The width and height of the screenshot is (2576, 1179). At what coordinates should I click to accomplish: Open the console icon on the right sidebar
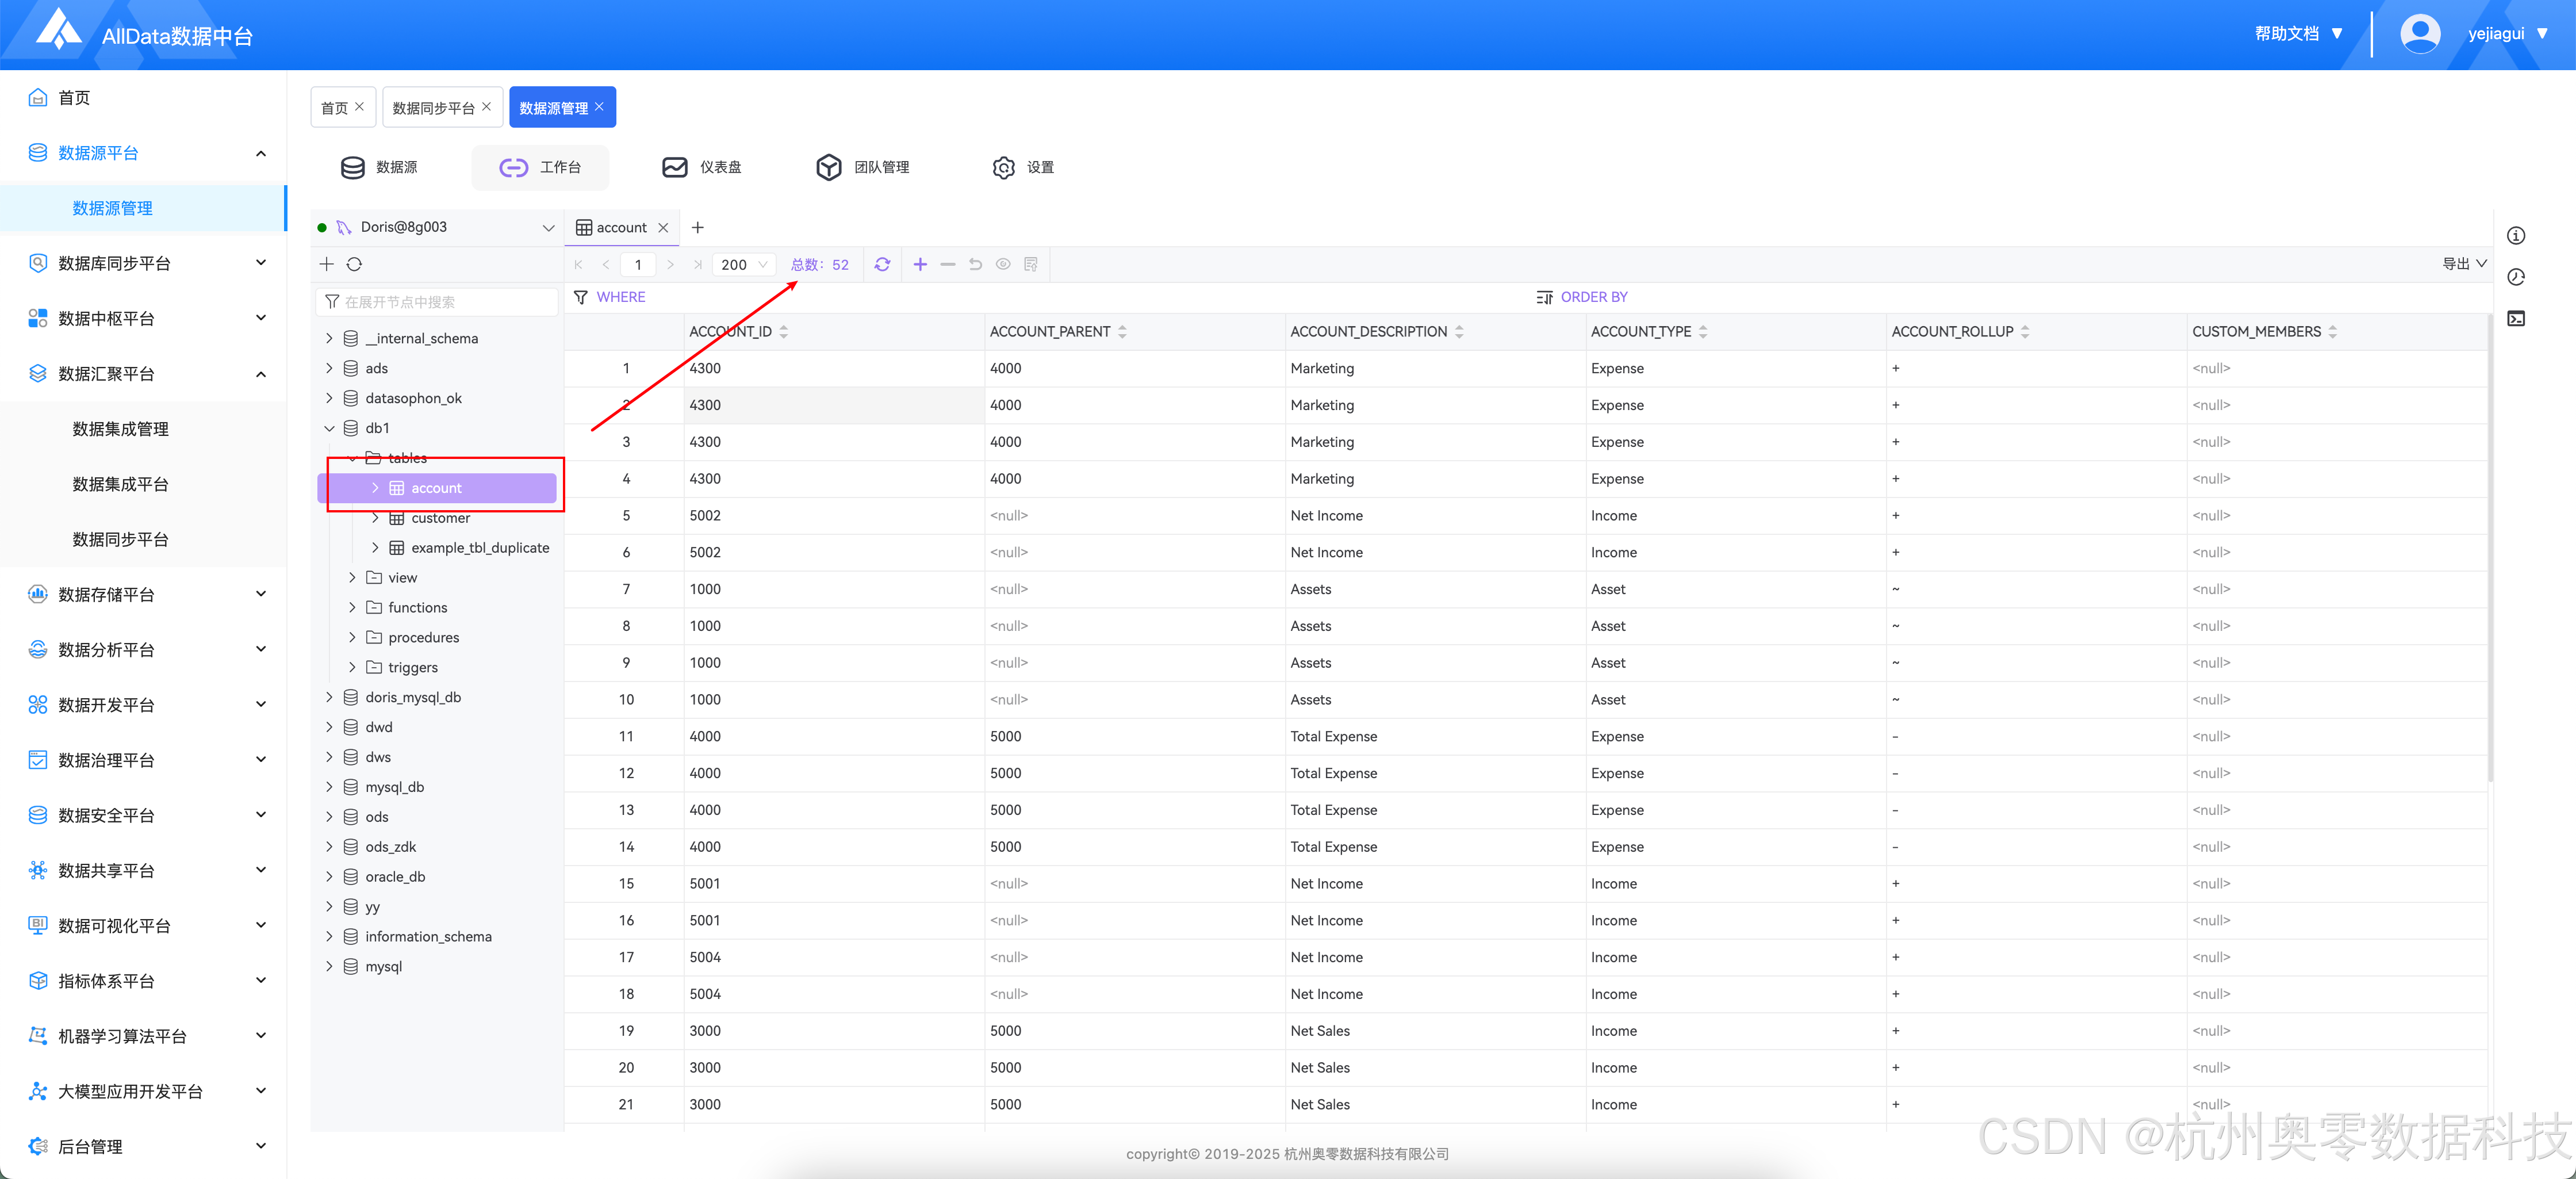pyautogui.click(x=2515, y=319)
